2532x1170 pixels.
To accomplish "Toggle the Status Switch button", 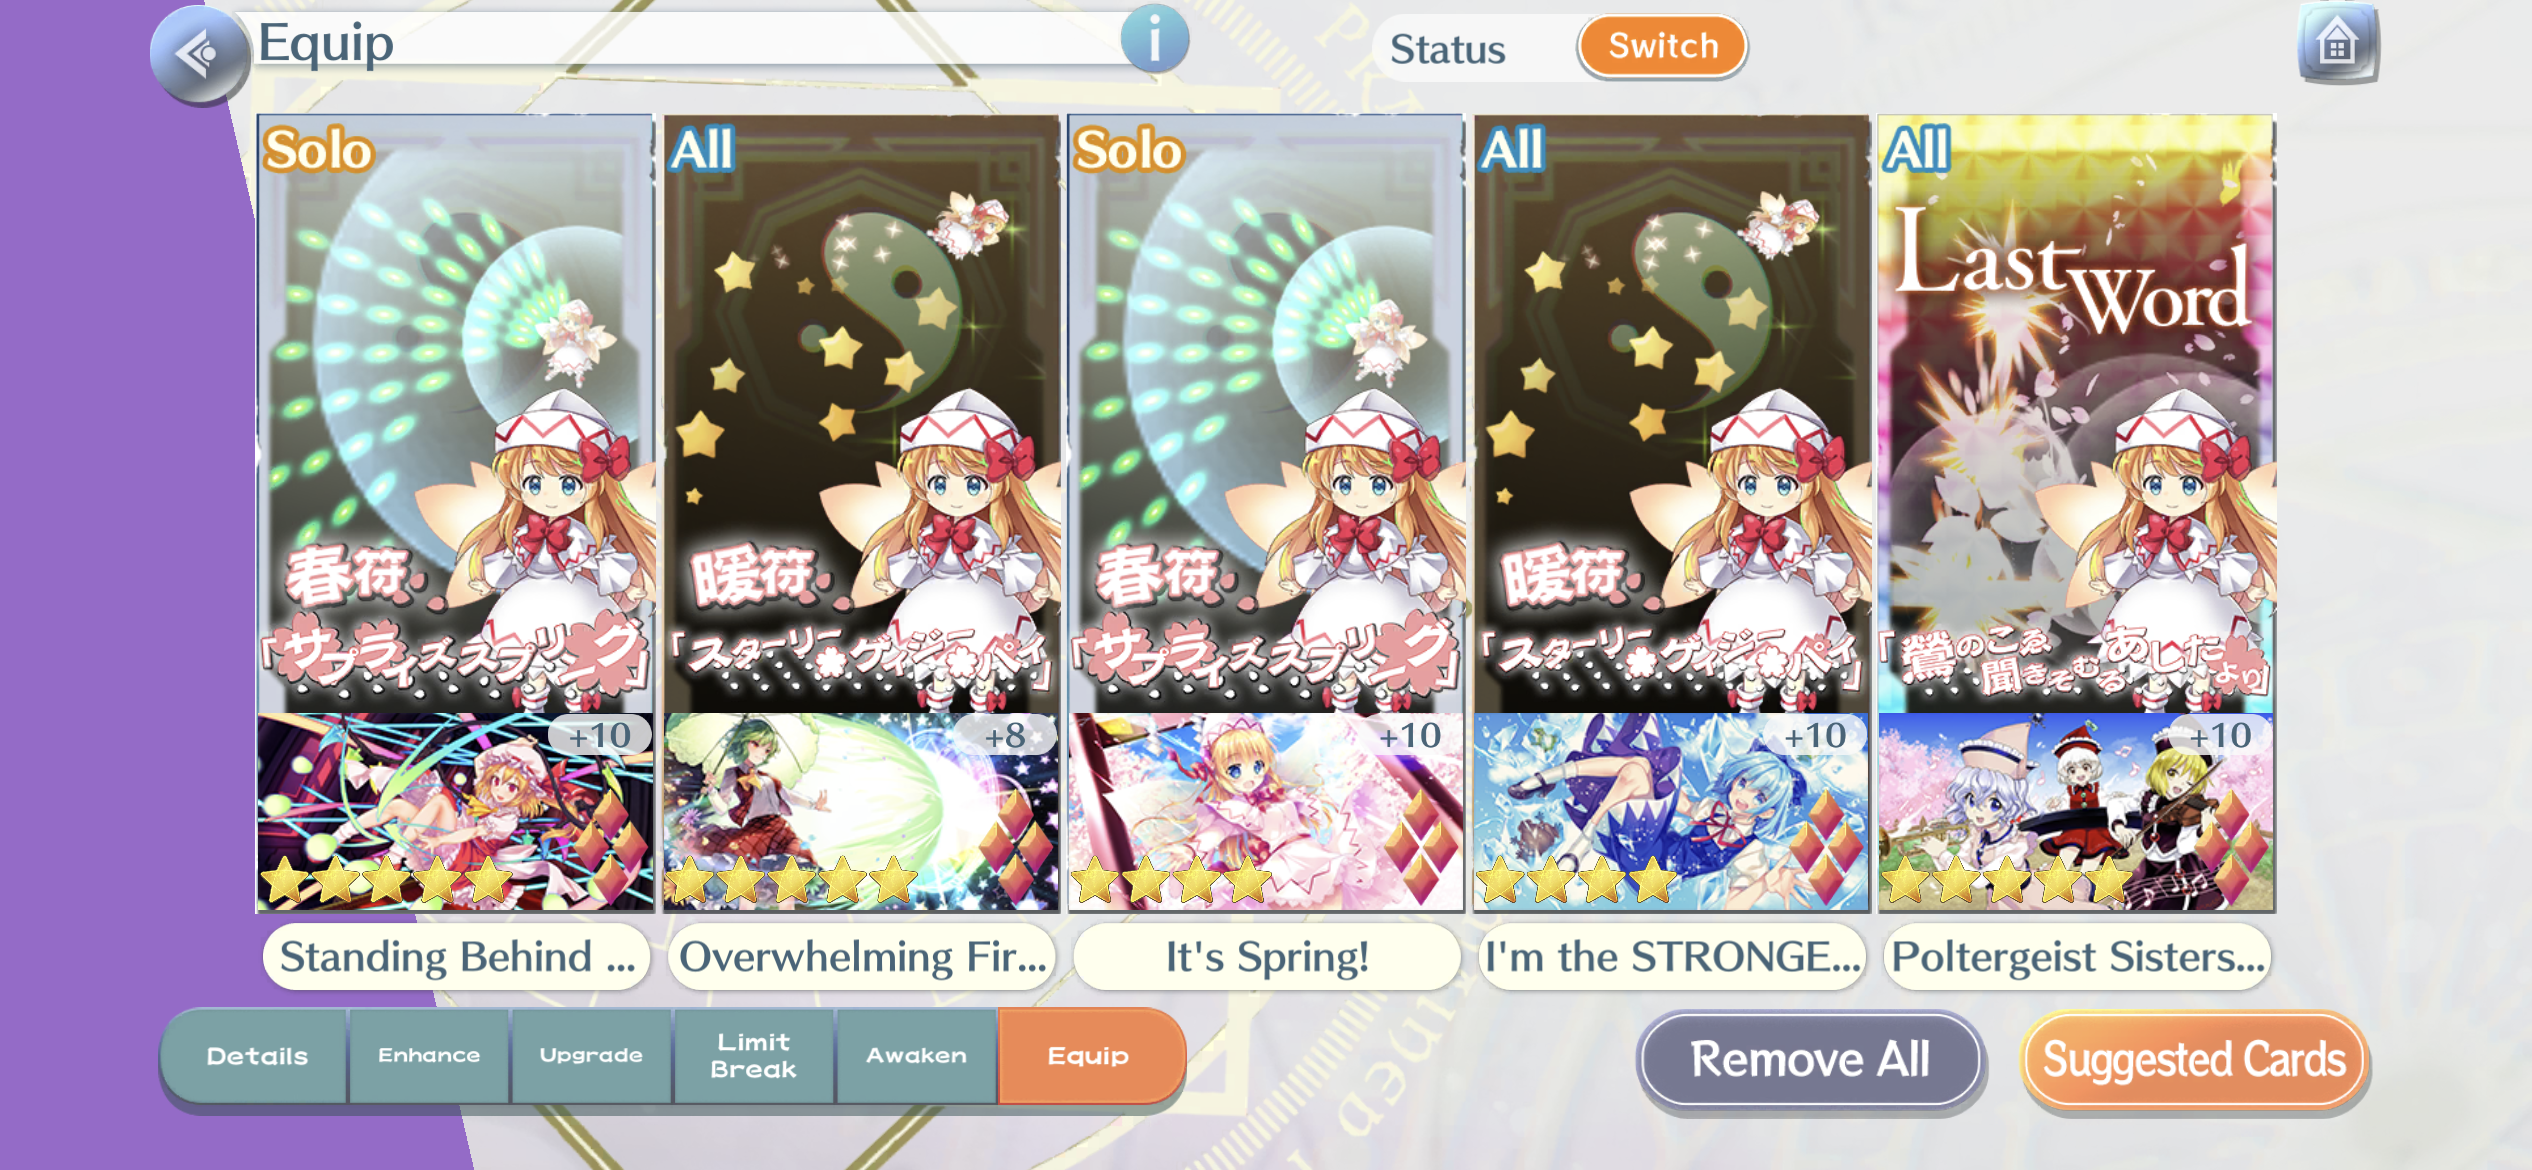I will tap(1662, 47).
